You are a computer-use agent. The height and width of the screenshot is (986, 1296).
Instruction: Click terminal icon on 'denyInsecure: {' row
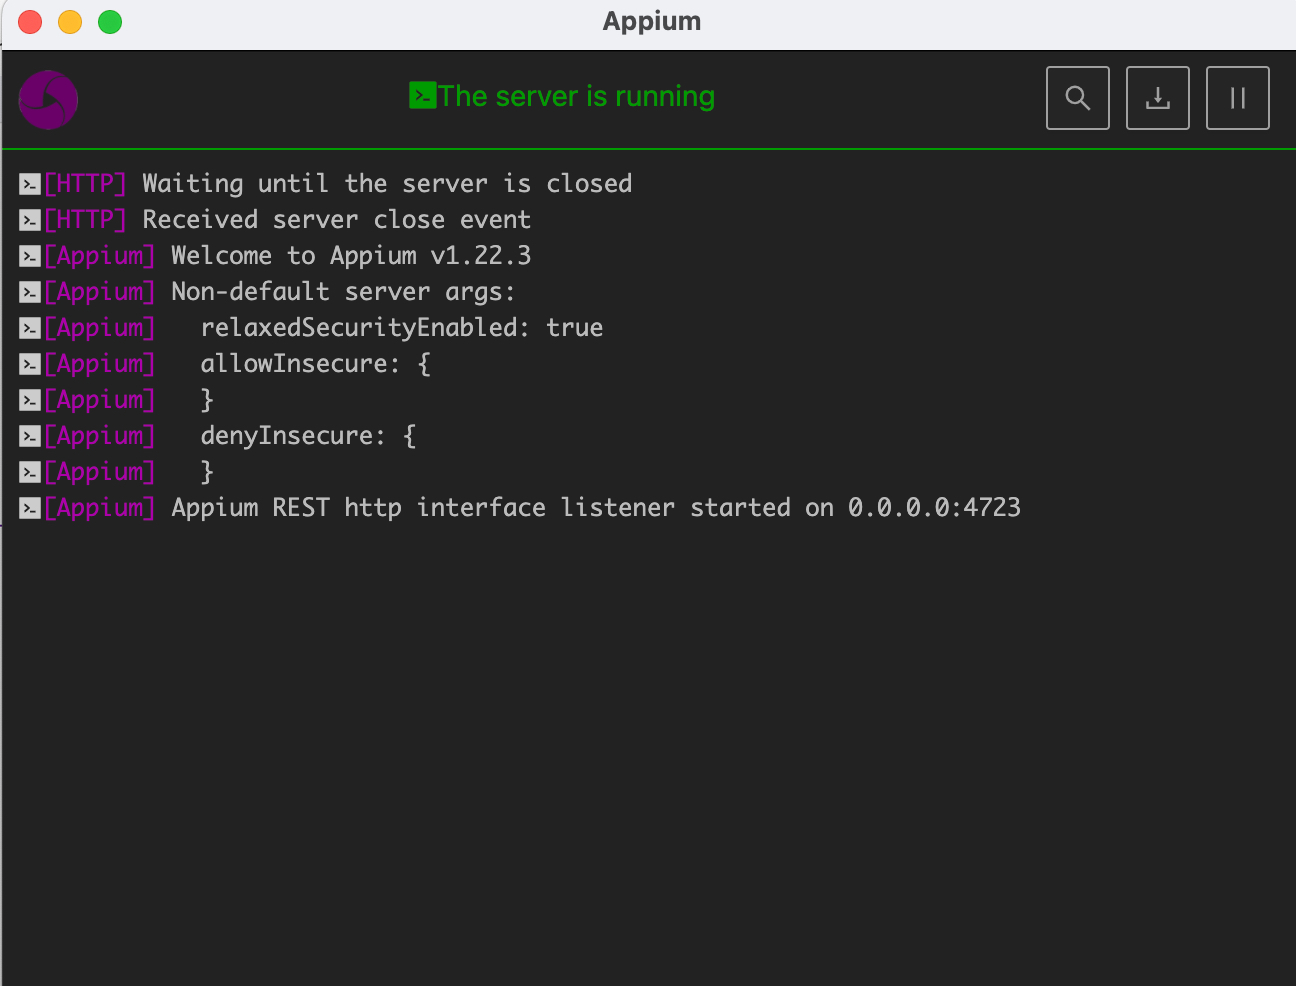(x=30, y=436)
